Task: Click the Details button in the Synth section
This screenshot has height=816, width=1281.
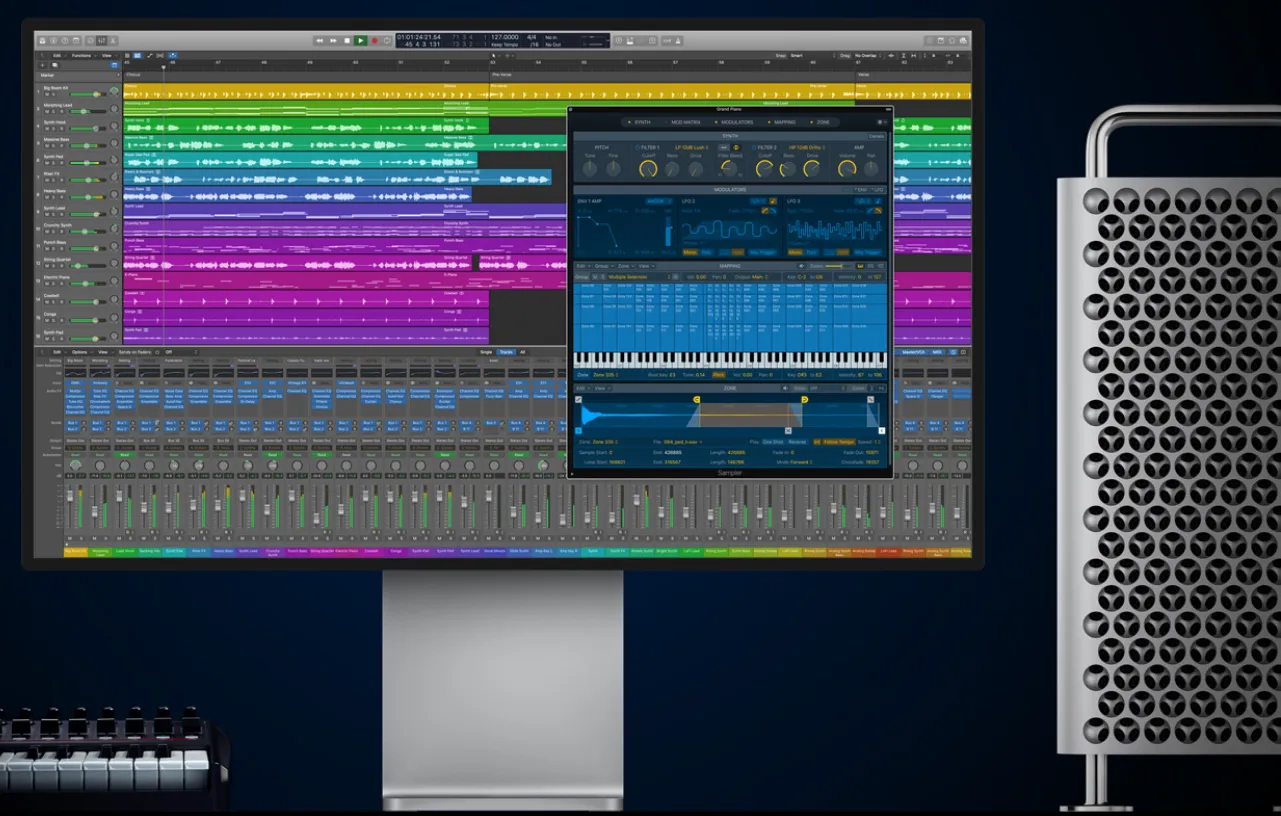Action: [x=876, y=136]
